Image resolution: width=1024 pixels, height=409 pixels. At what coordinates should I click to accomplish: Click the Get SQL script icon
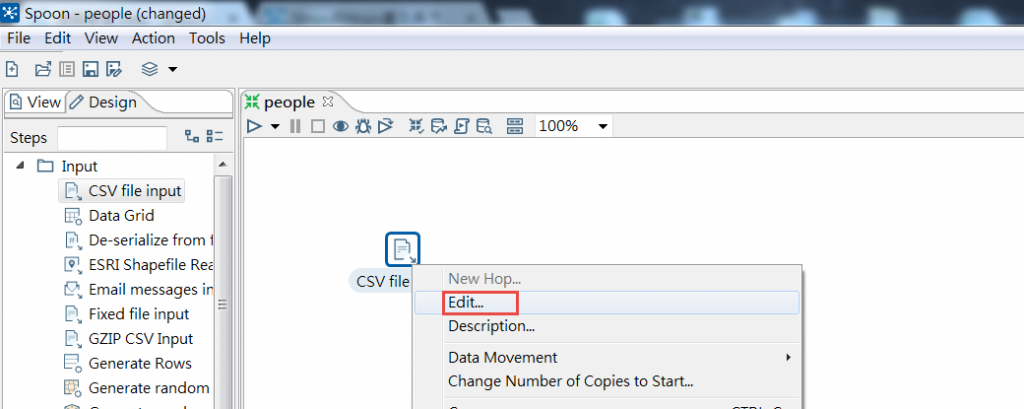pos(461,126)
